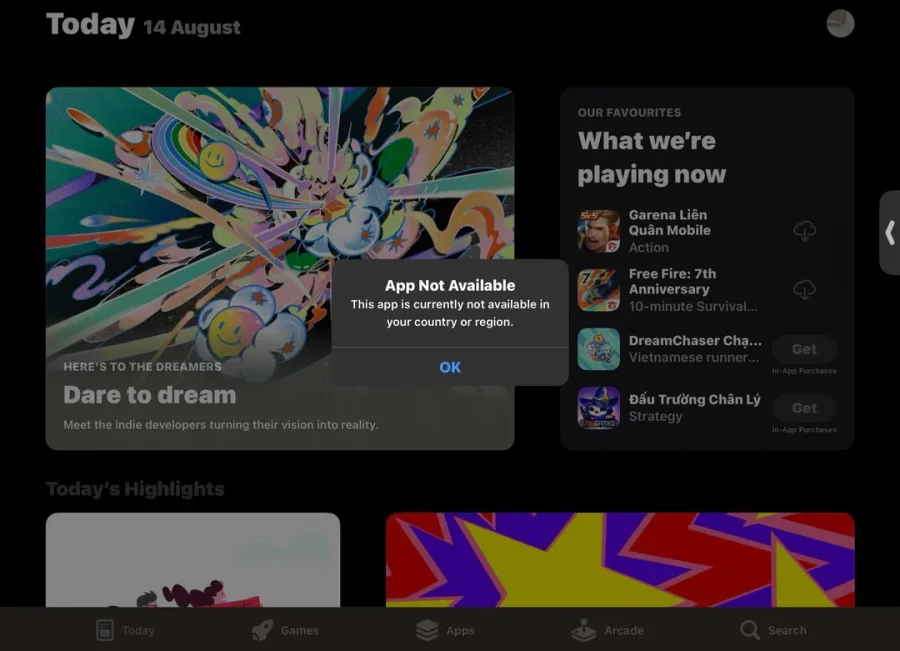900x651 pixels.
Task: Switch to the Games tab
Action: pyautogui.click(x=285, y=630)
